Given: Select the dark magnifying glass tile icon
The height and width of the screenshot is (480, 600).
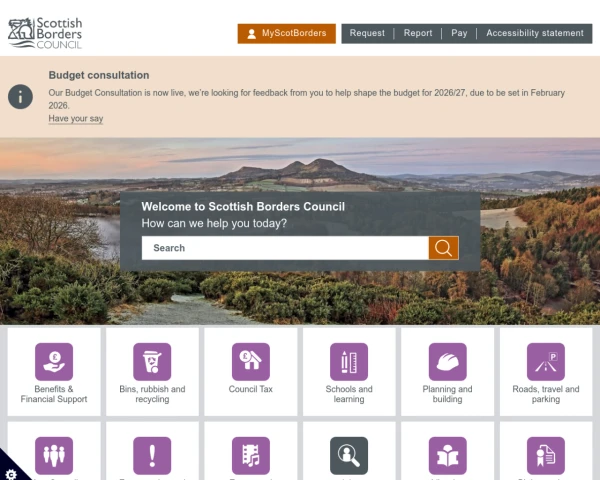Looking at the screenshot, I should [x=349, y=455].
